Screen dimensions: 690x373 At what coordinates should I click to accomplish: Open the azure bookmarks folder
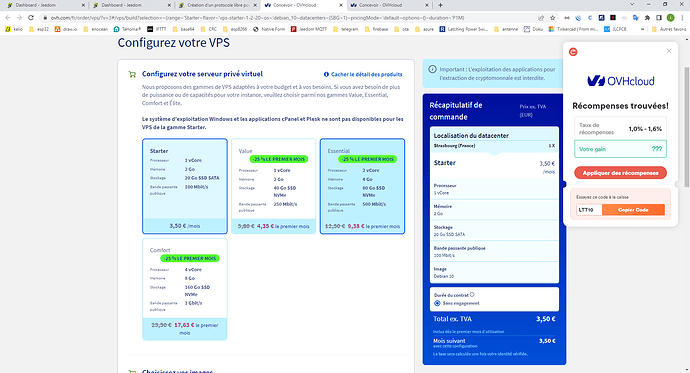425,29
